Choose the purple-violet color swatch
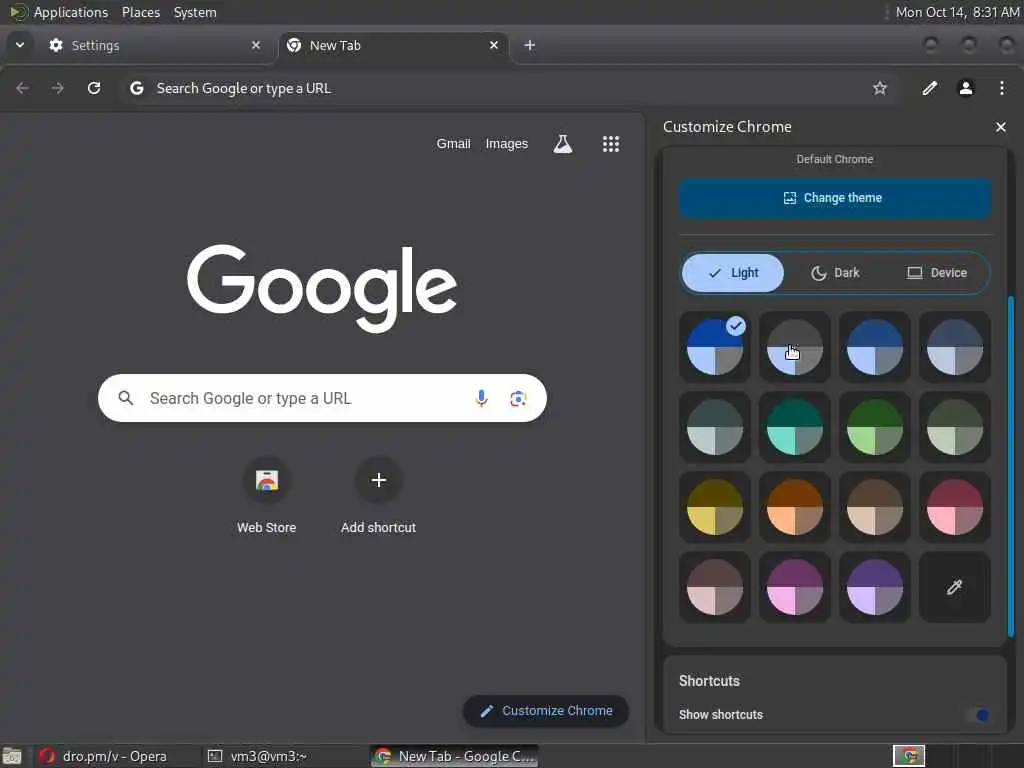The width and height of the screenshot is (1024, 768). (874, 586)
